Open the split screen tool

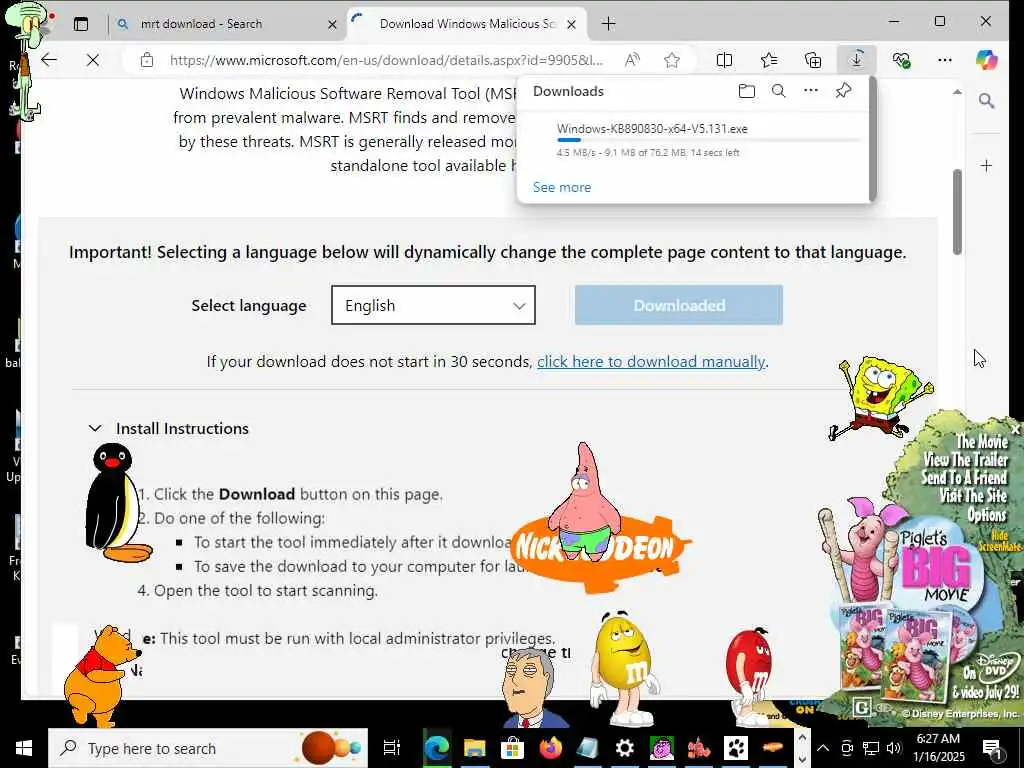[724, 60]
